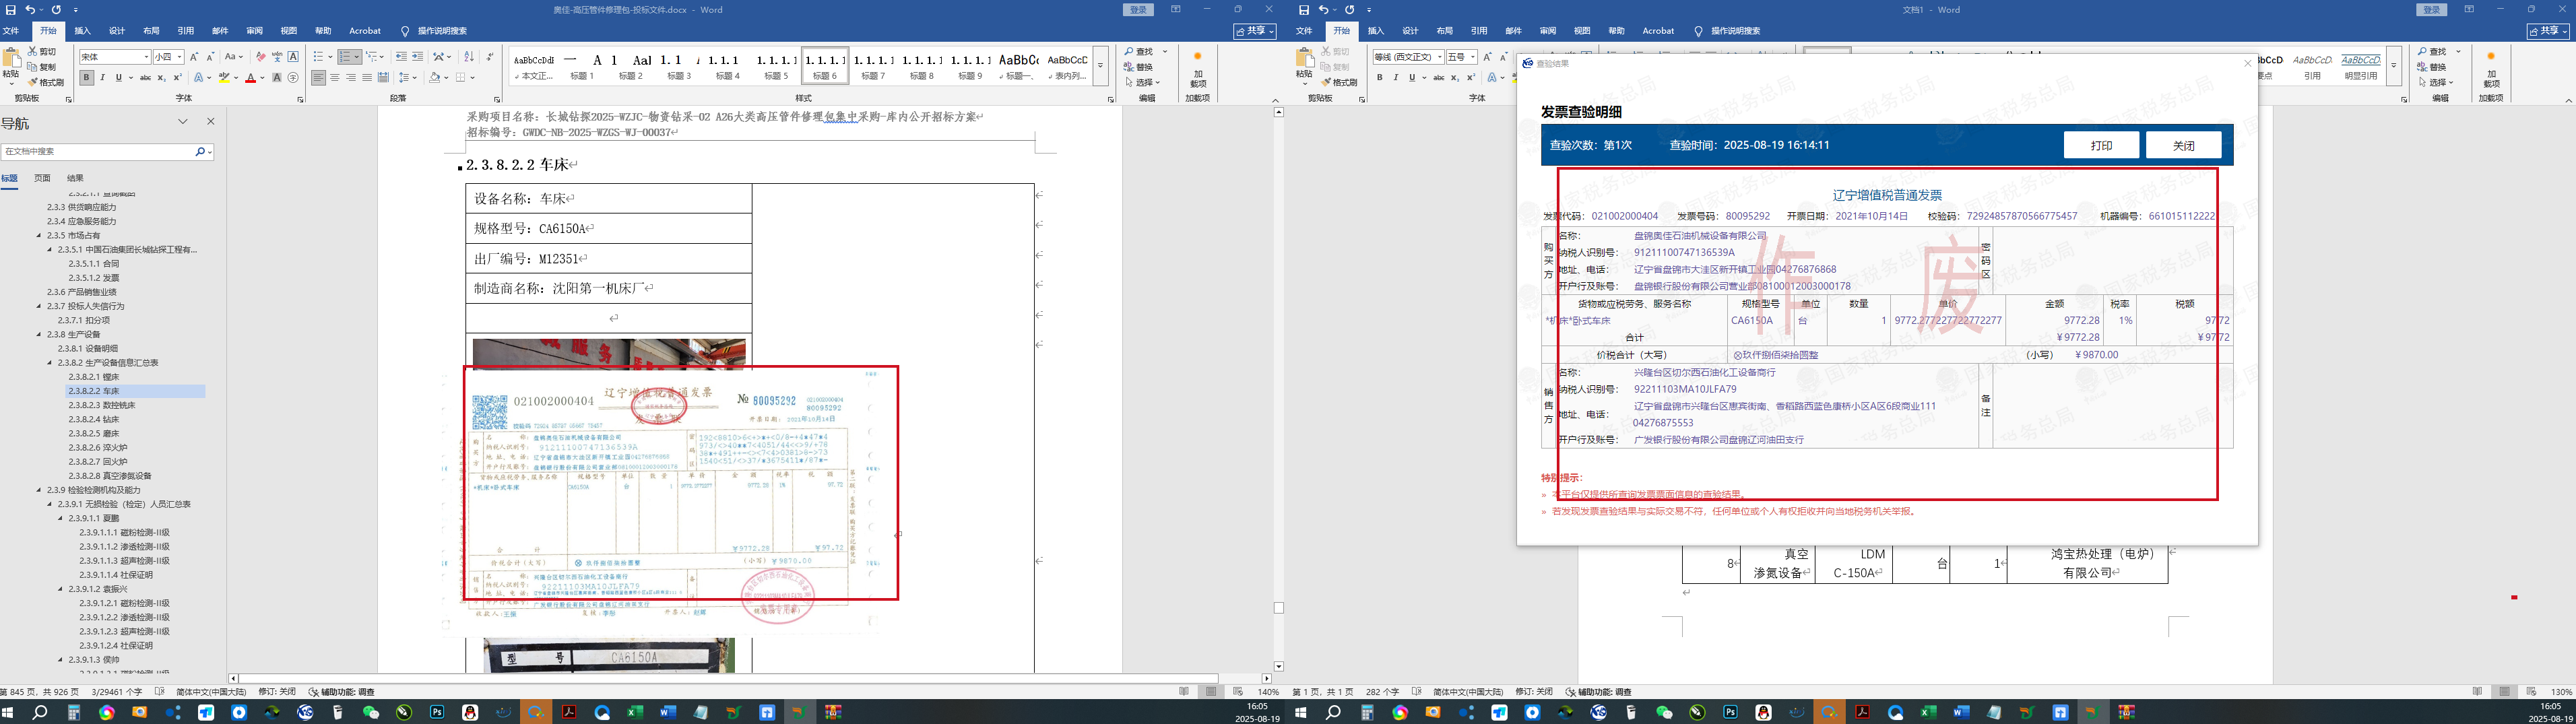Toggle subscript in 投标文件 Word window
Viewport: 2576px width, 724px height.
[x=162, y=78]
